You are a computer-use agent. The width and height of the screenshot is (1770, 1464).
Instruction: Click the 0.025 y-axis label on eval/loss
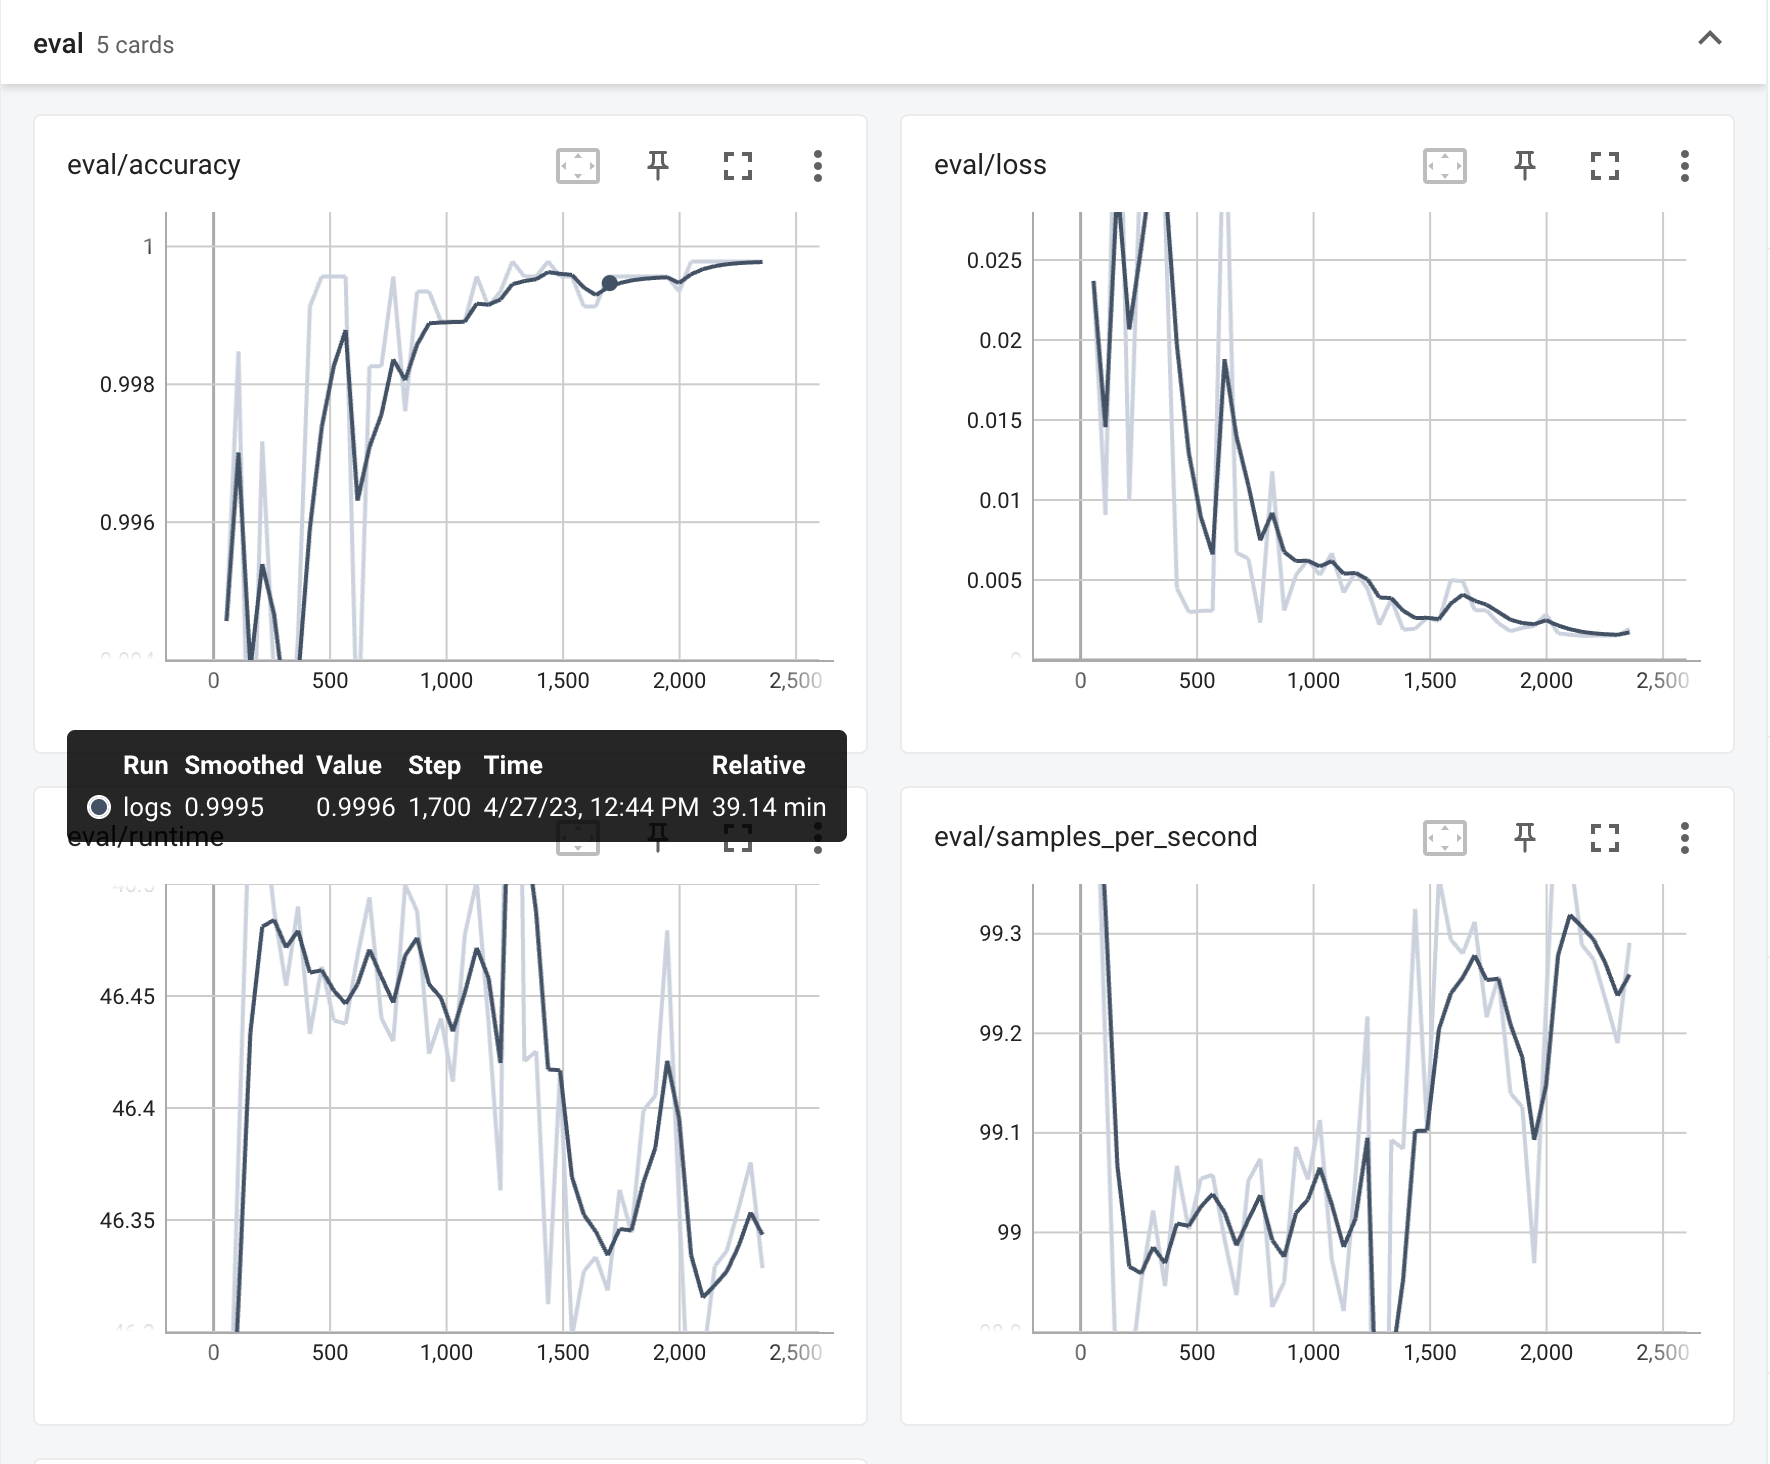[x=994, y=261]
